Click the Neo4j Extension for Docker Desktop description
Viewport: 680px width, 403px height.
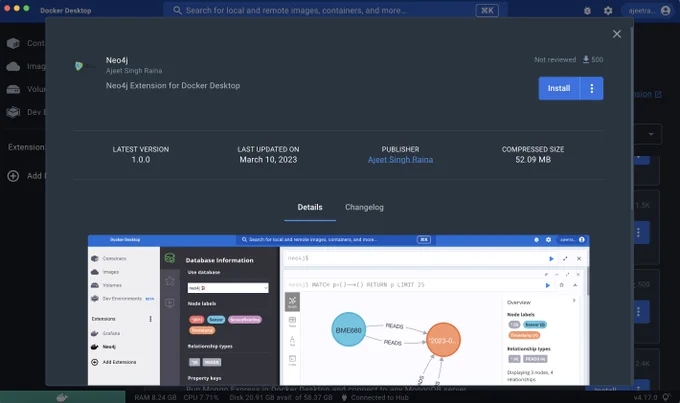click(173, 86)
